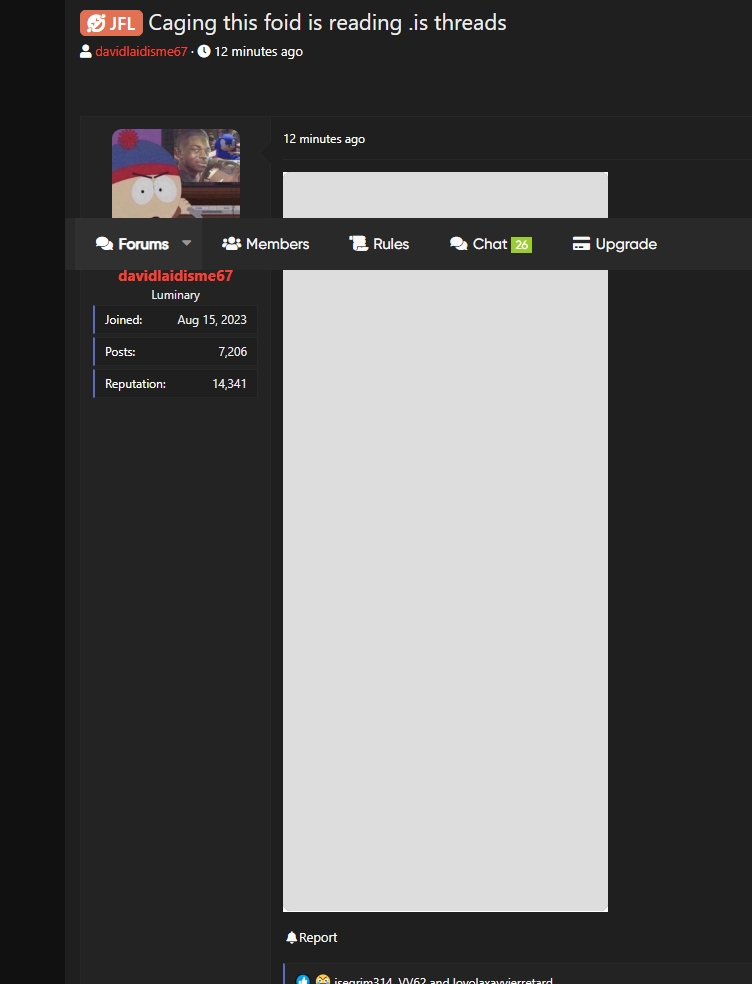Click the "12 minutes ago" text under the title
The image size is (752, 984).
(259, 51)
